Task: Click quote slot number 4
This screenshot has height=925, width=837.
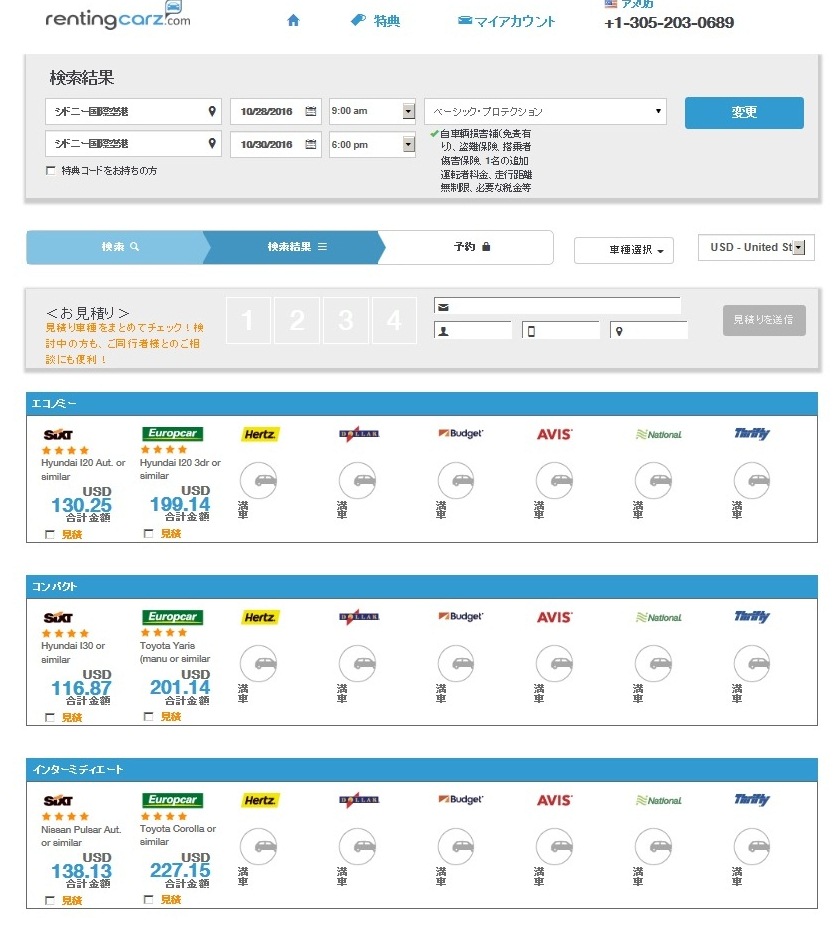Action: tap(395, 320)
